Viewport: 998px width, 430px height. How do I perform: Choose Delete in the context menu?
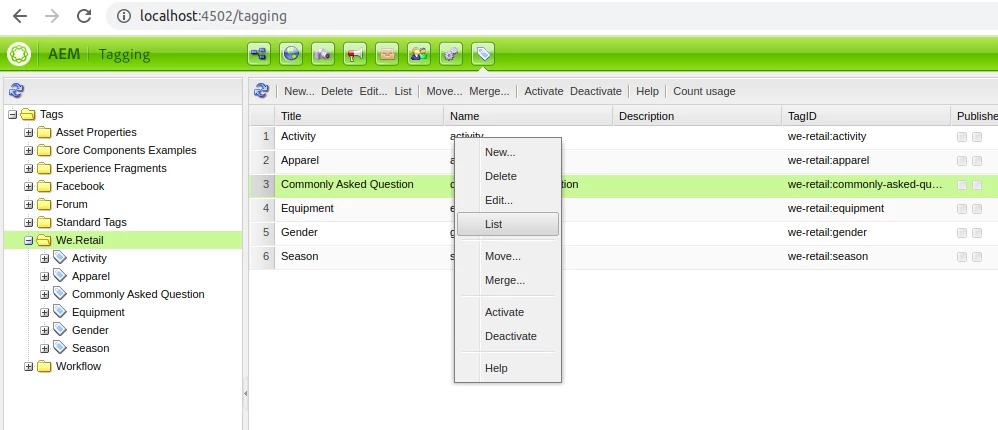click(x=508, y=176)
